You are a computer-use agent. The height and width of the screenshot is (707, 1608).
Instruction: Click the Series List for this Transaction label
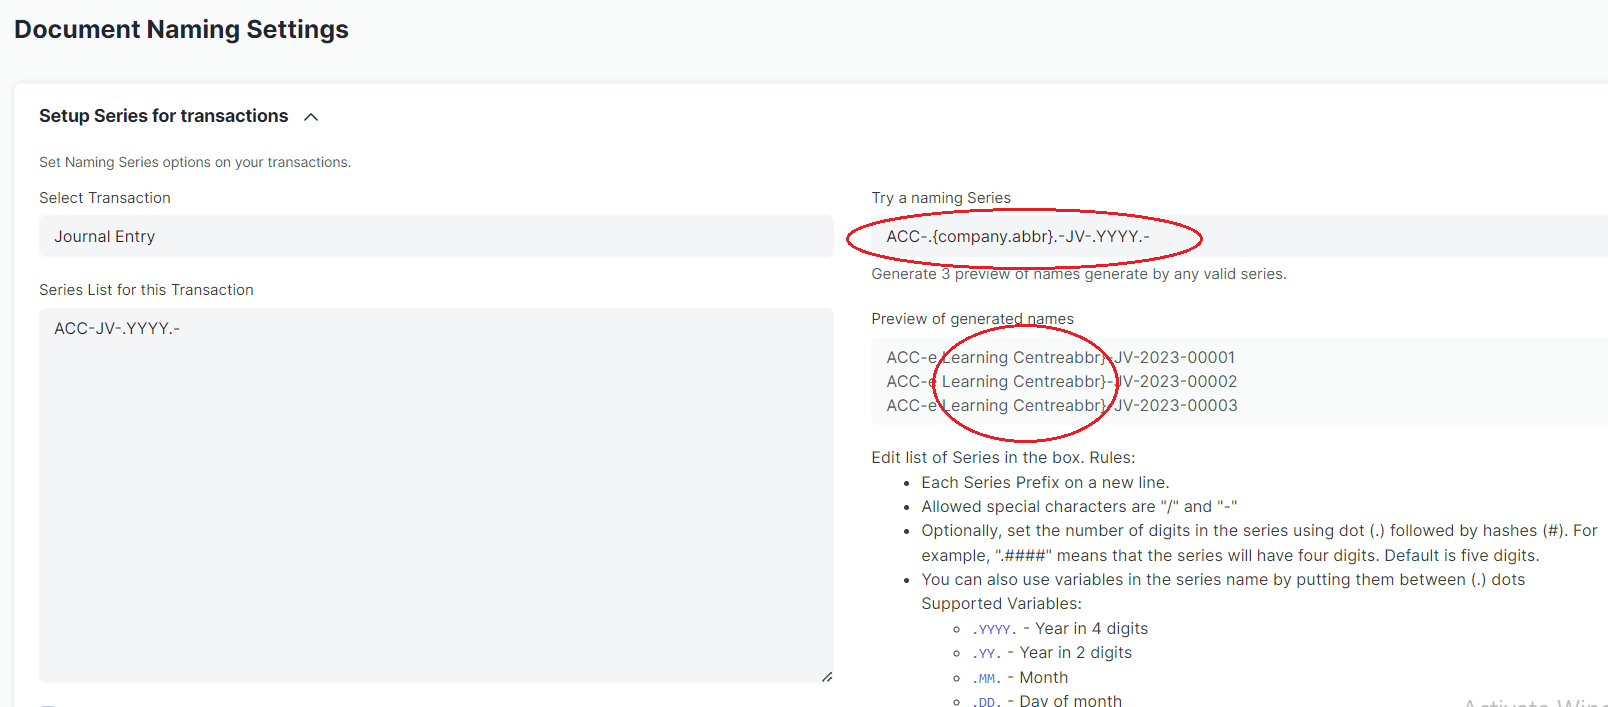(146, 290)
